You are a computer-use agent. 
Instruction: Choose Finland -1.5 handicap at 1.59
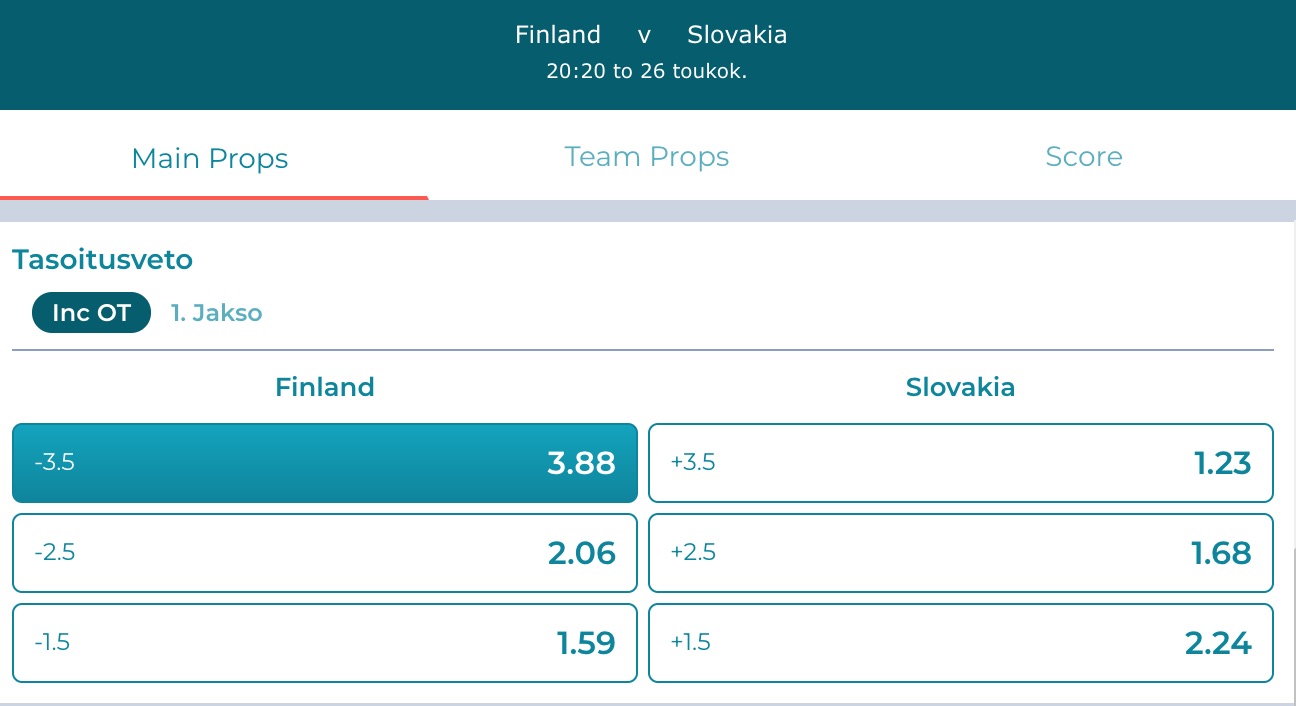(x=324, y=642)
